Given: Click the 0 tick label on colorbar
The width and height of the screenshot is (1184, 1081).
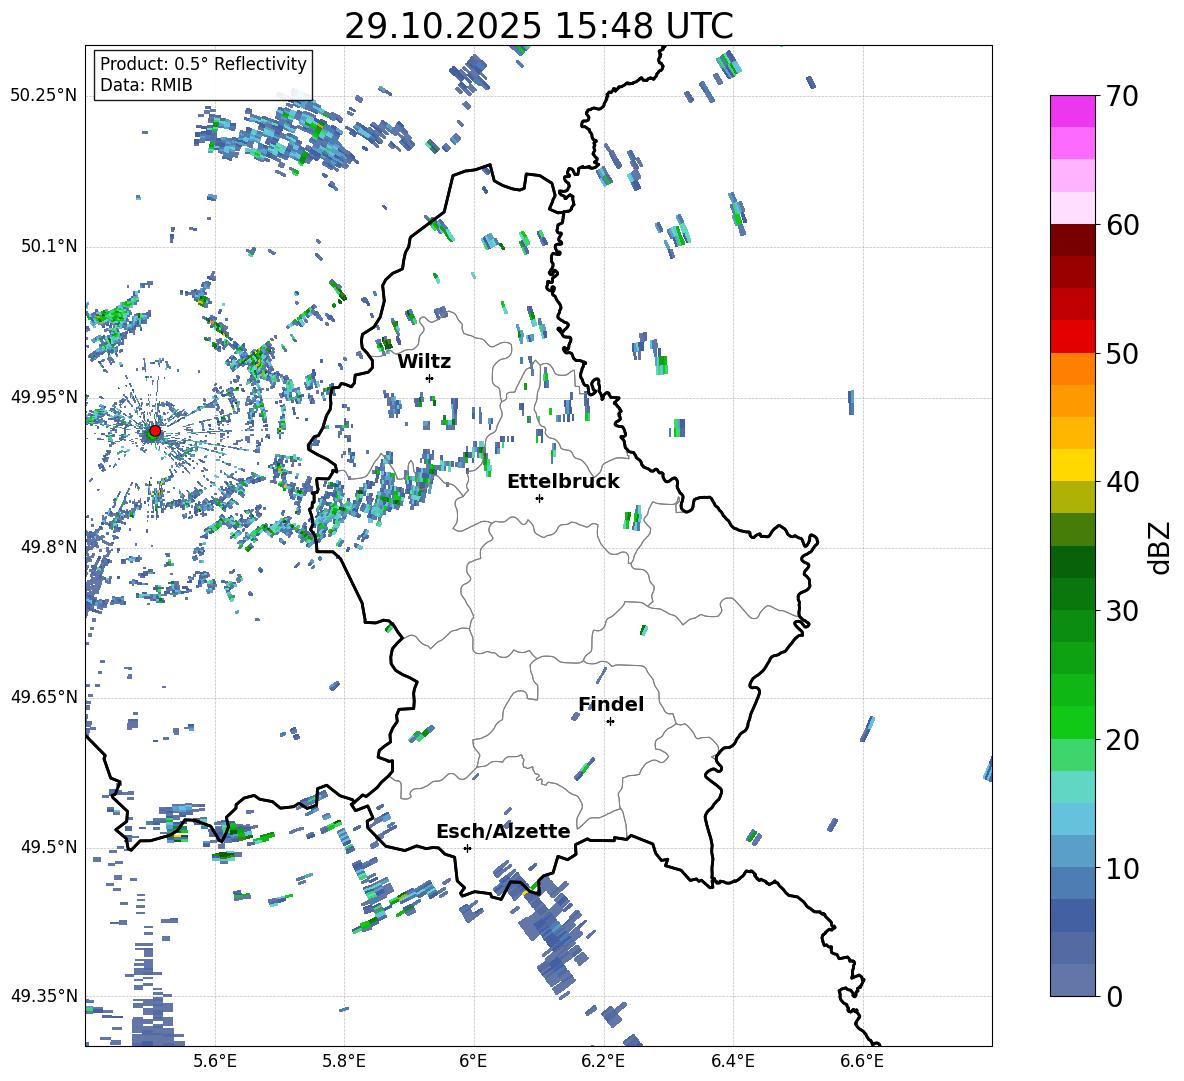Looking at the screenshot, I should [1113, 997].
